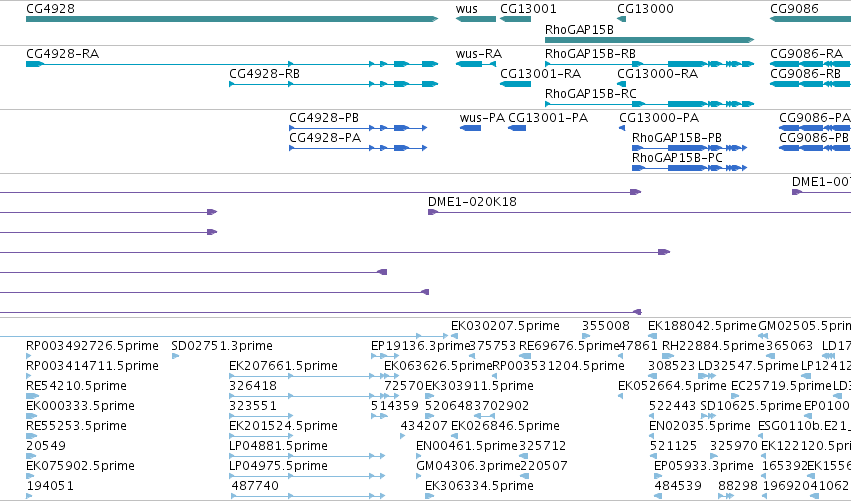Select the CG13001-RA transcript label

tap(541, 74)
